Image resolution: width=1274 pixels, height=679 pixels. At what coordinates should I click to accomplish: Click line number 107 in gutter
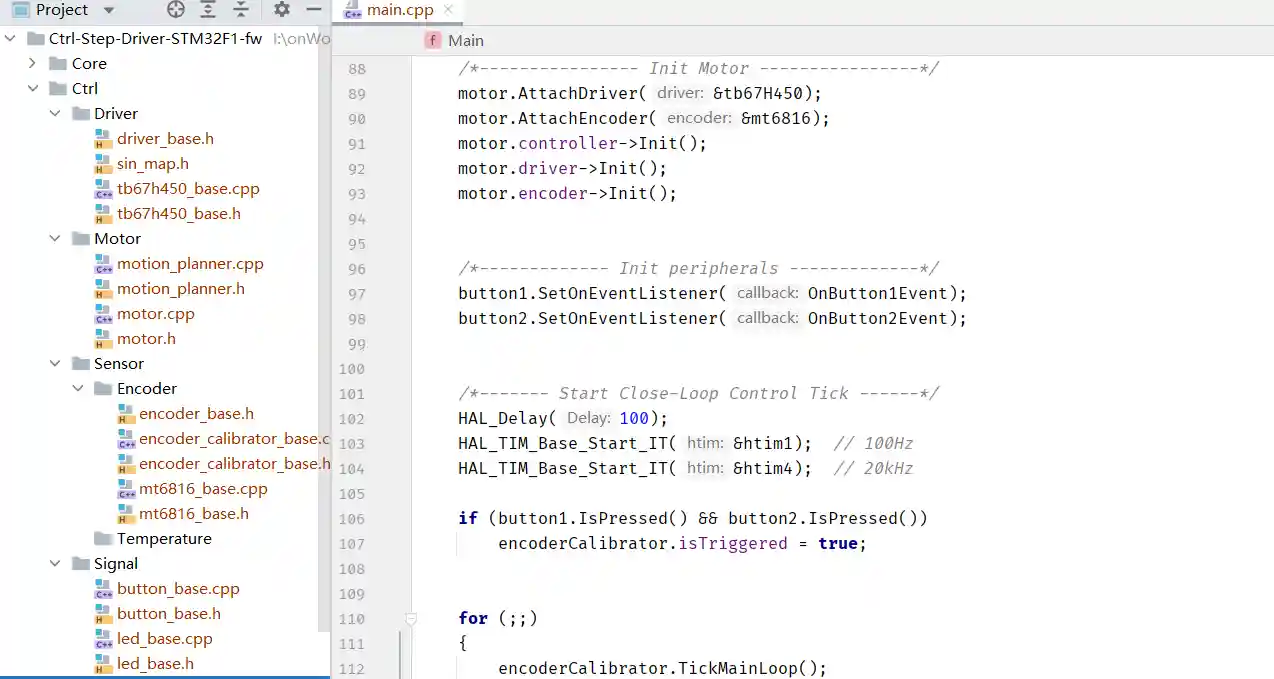(352, 544)
